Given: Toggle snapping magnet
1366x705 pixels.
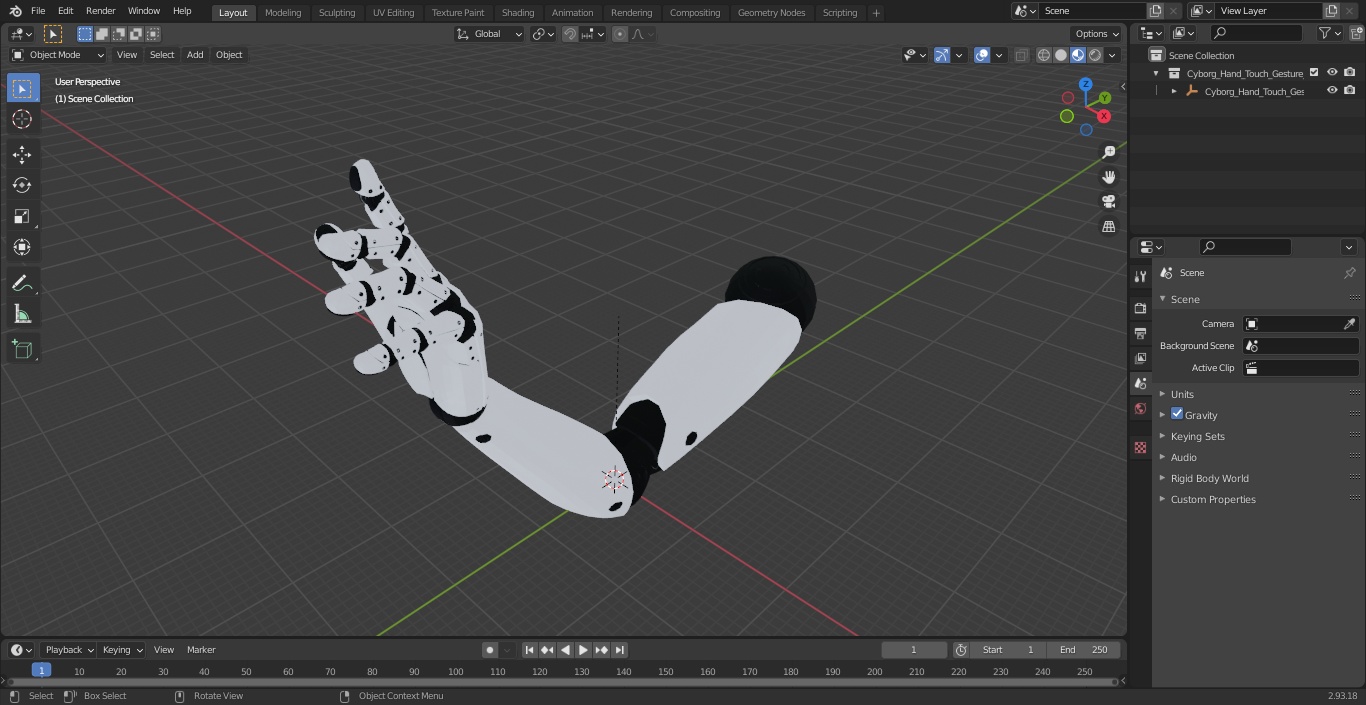Looking at the screenshot, I should point(570,34).
